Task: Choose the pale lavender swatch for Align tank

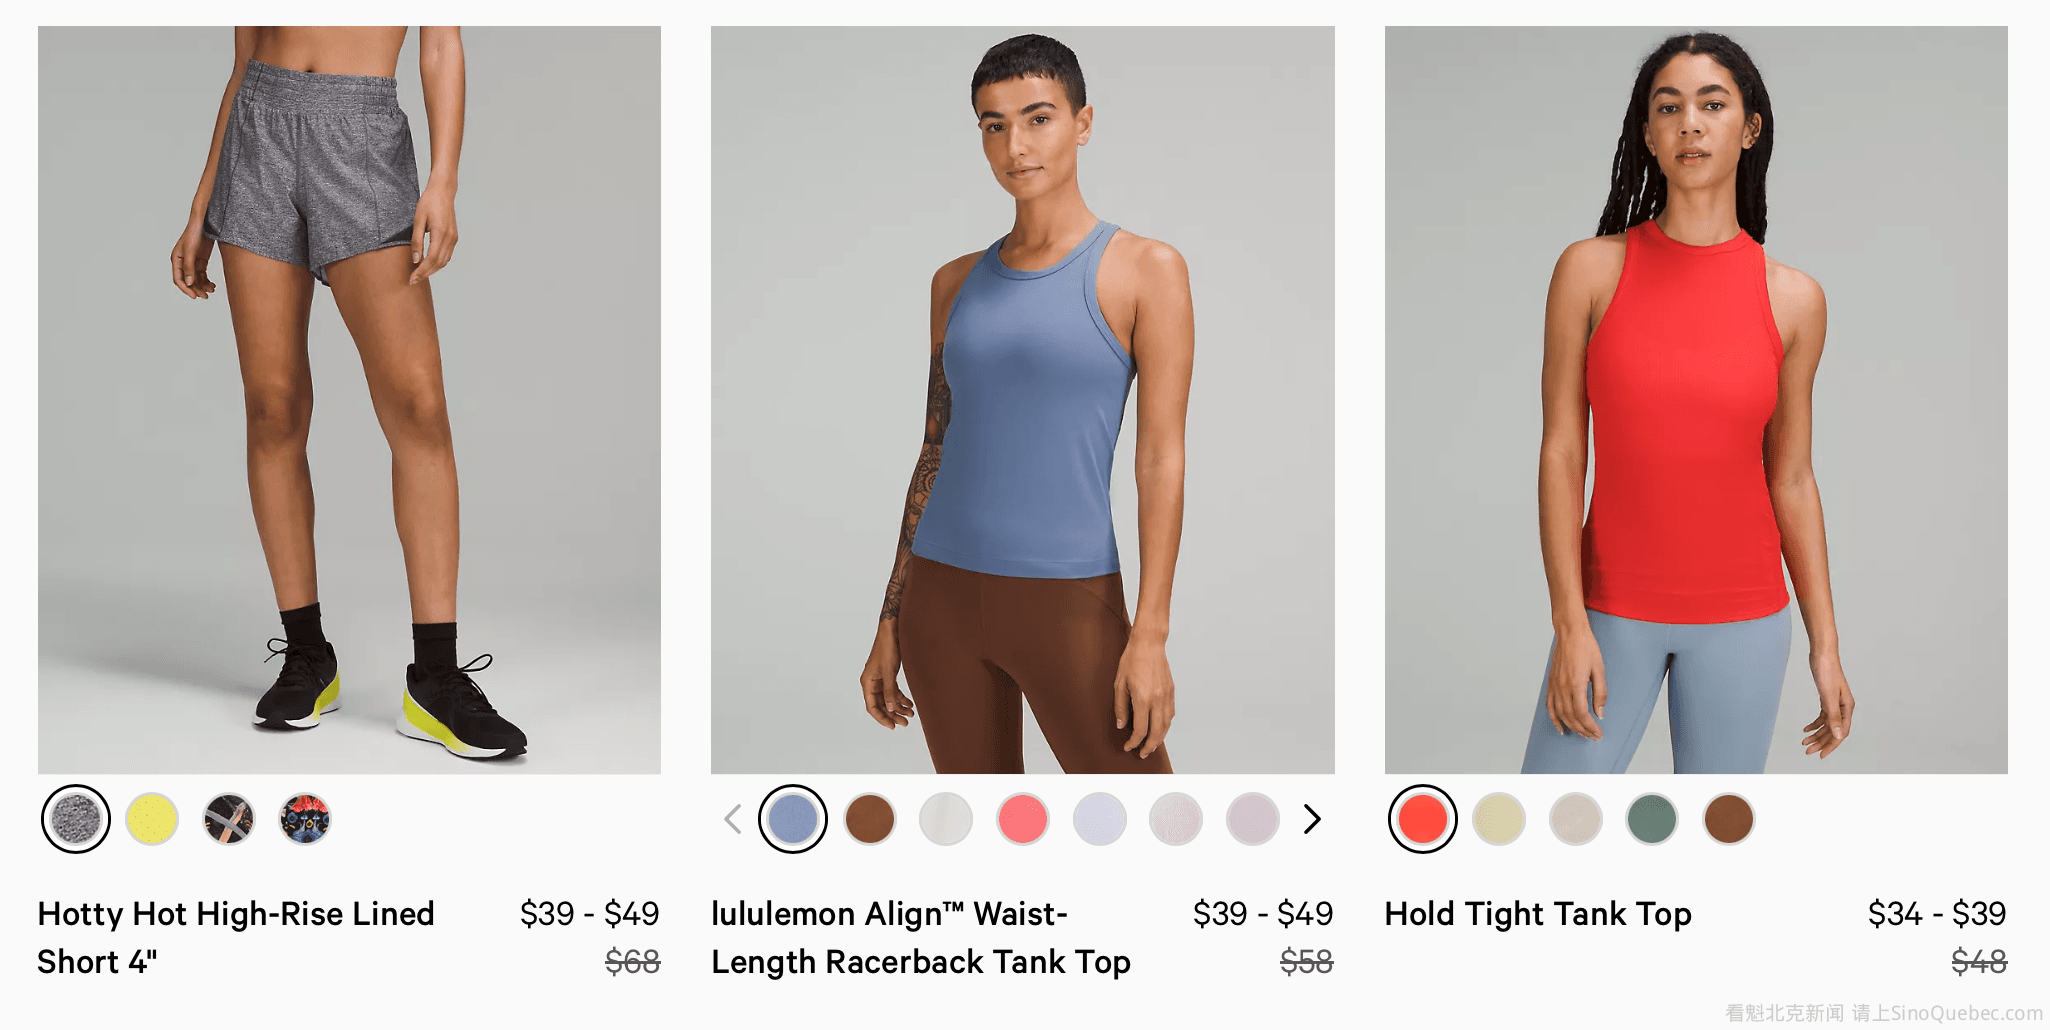Action: point(1100,819)
